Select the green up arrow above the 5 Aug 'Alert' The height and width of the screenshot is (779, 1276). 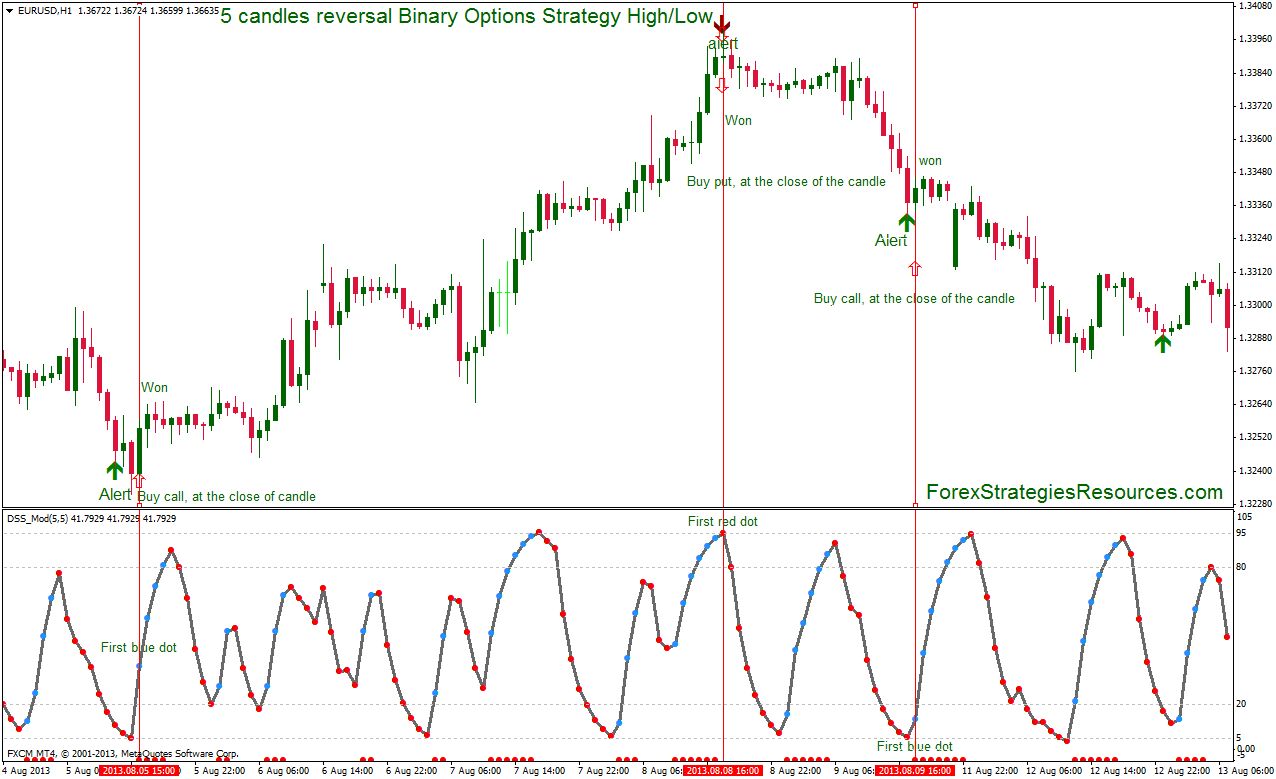pyautogui.click(x=114, y=470)
